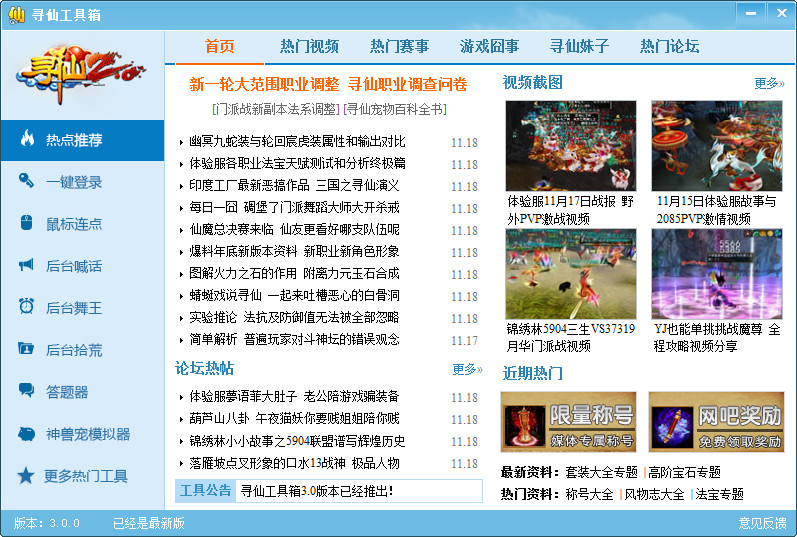Open the 热门视频 tab

pyautogui.click(x=309, y=47)
